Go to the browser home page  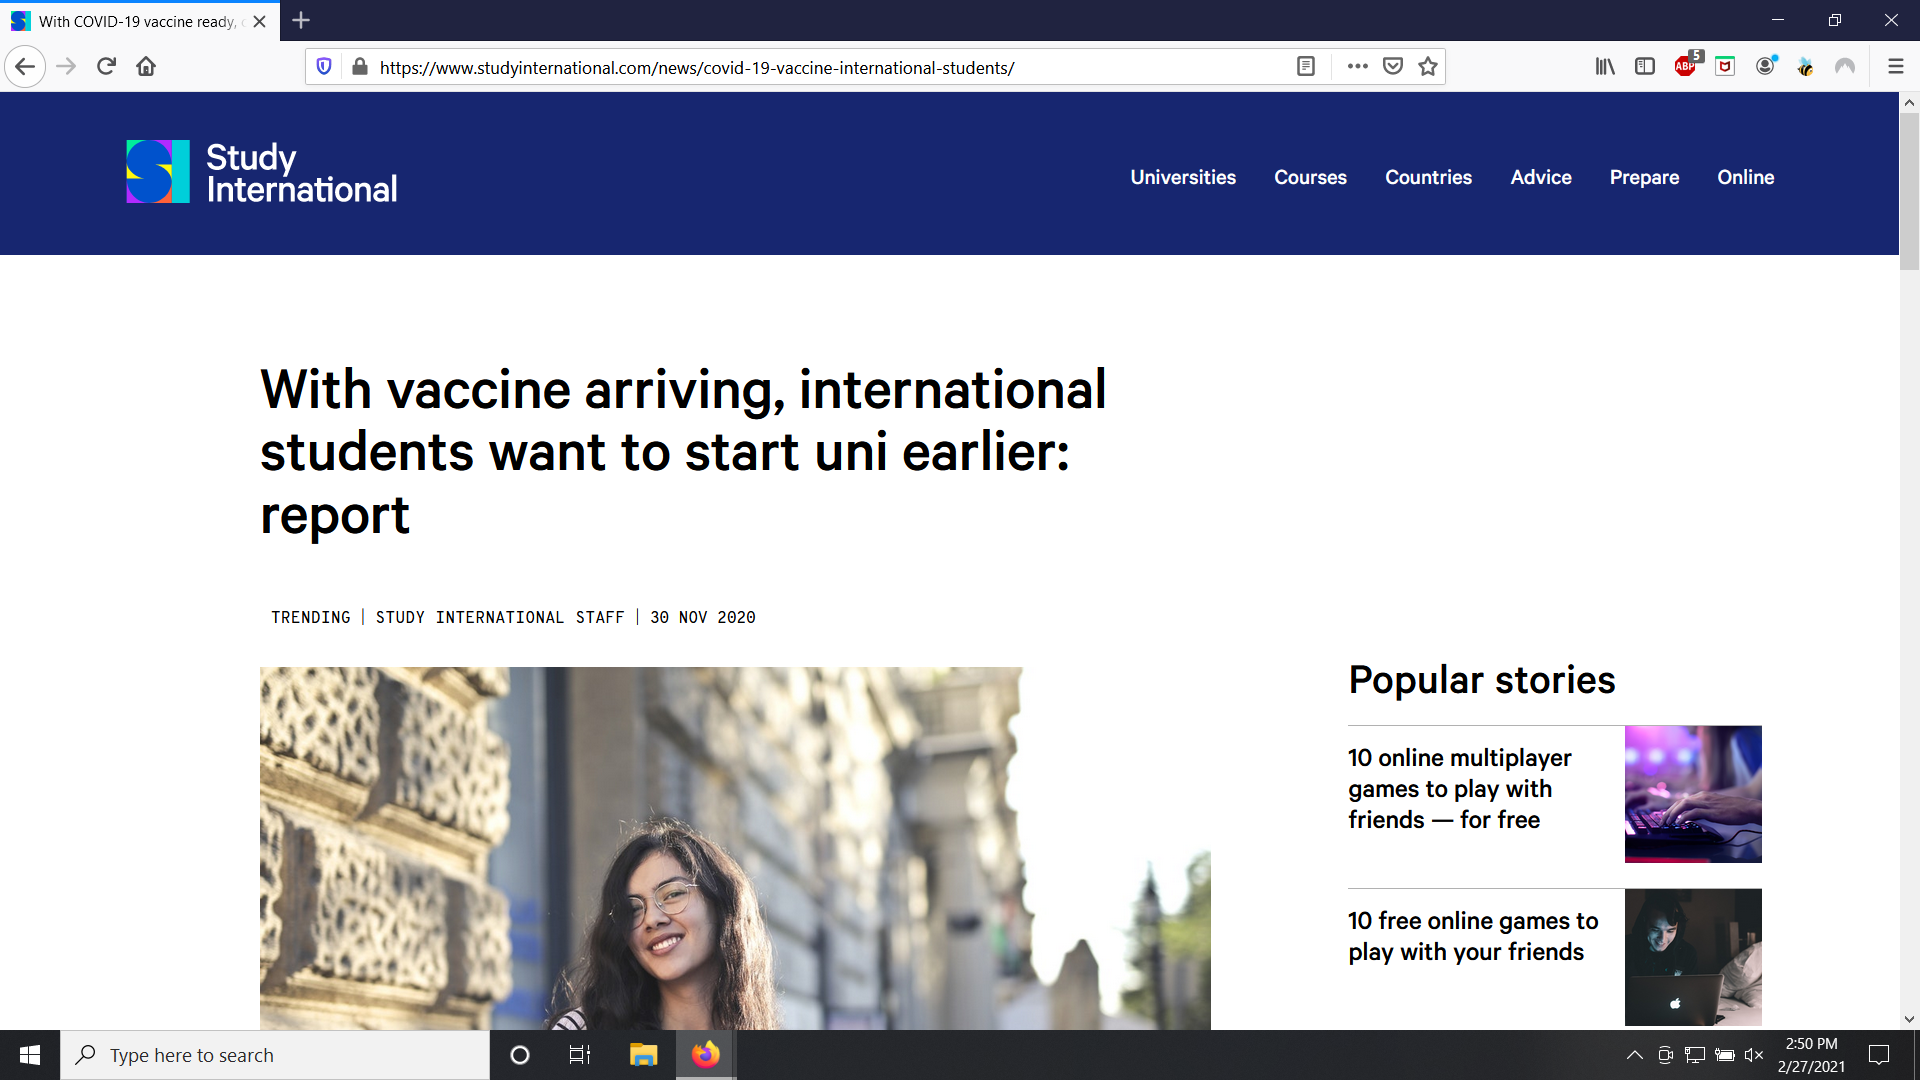pos(146,67)
